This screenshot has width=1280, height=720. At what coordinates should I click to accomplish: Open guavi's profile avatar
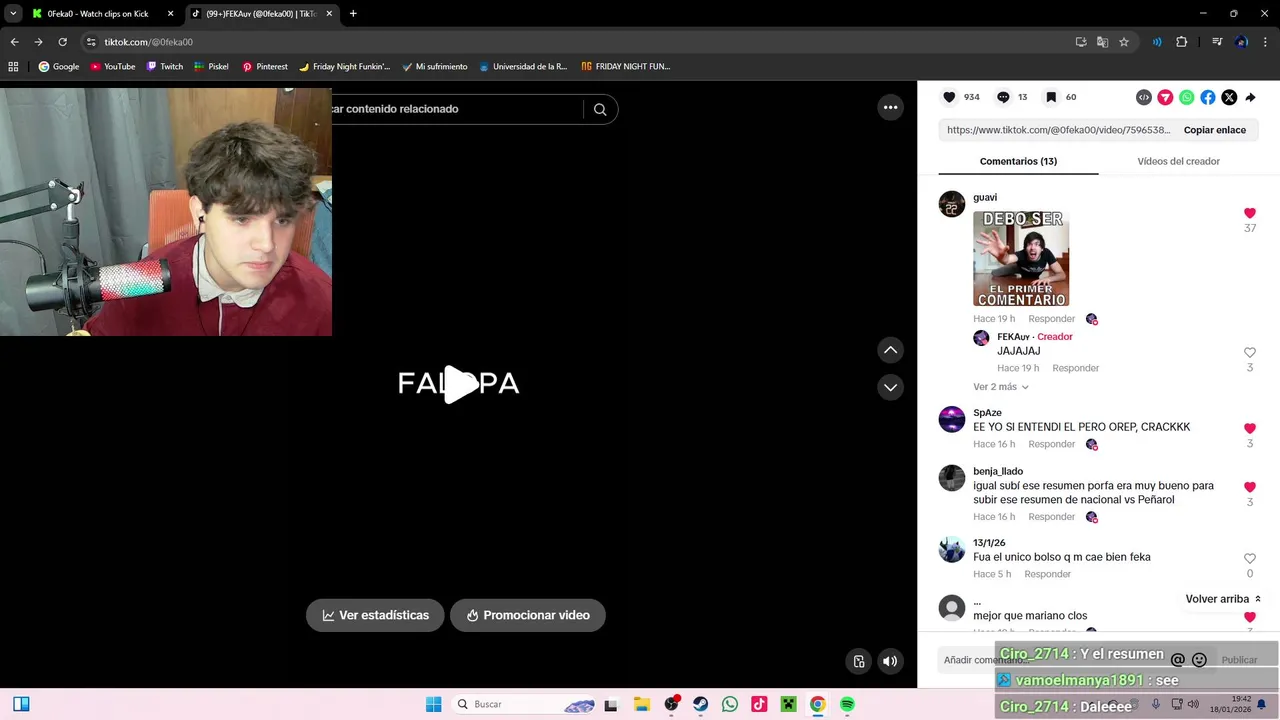(x=952, y=204)
